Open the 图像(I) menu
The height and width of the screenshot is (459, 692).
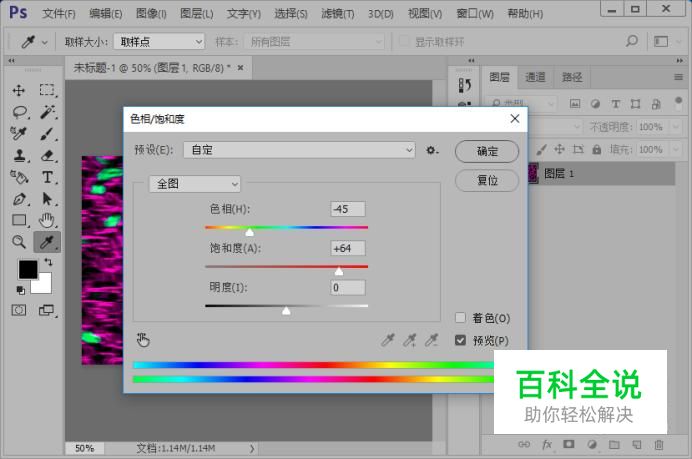click(x=151, y=14)
